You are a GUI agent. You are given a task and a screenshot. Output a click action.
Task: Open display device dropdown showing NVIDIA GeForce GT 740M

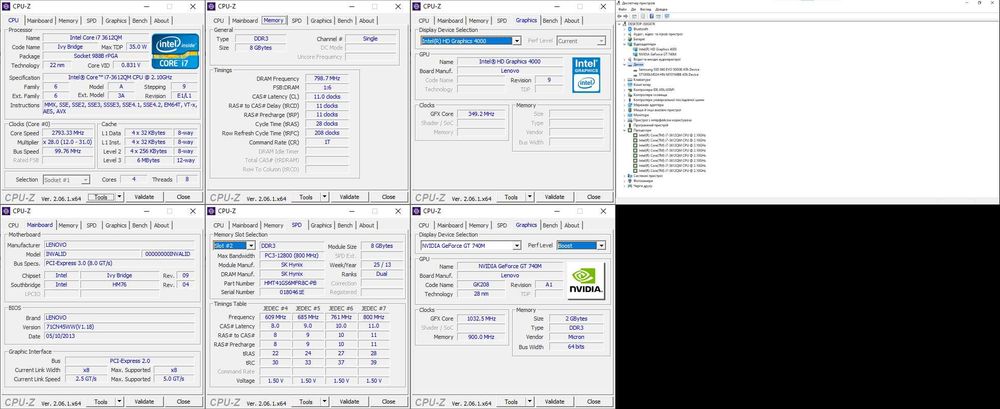517,246
